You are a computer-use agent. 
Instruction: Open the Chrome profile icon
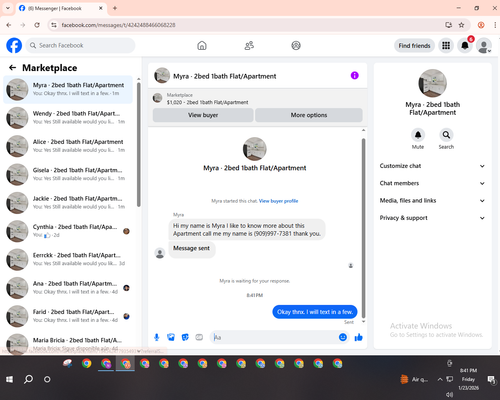(481, 25)
